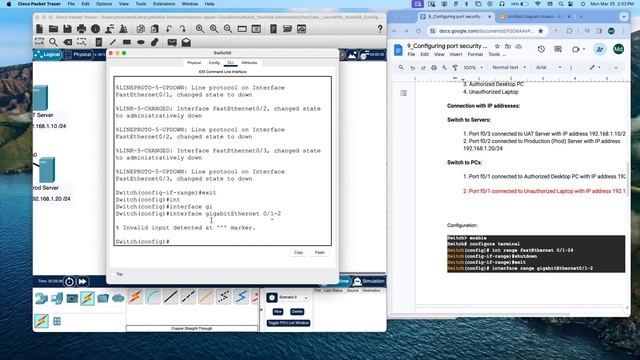
Task: Select the Draw Rectangle tool
Action: point(127,42)
